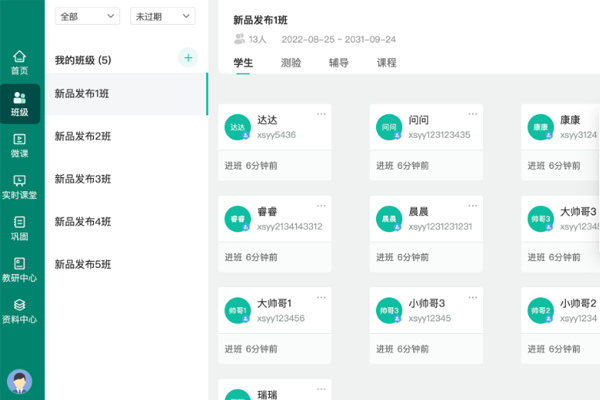The height and width of the screenshot is (400, 600).
Task: Switch to the 辅导 tab
Action: pyautogui.click(x=339, y=63)
